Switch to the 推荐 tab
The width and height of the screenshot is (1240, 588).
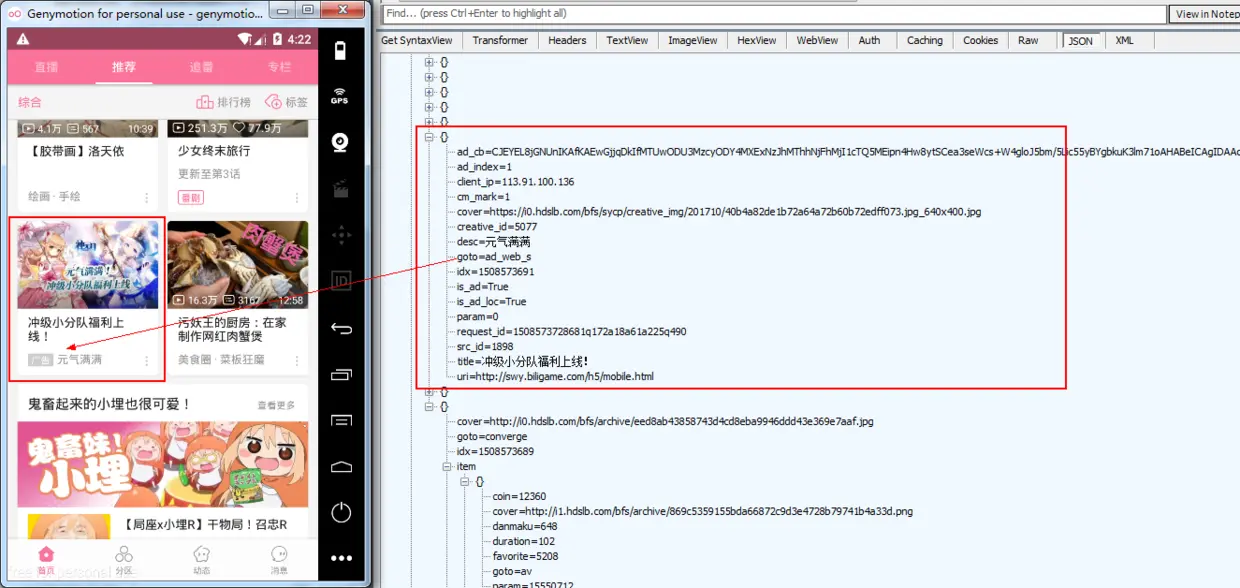tap(124, 68)
